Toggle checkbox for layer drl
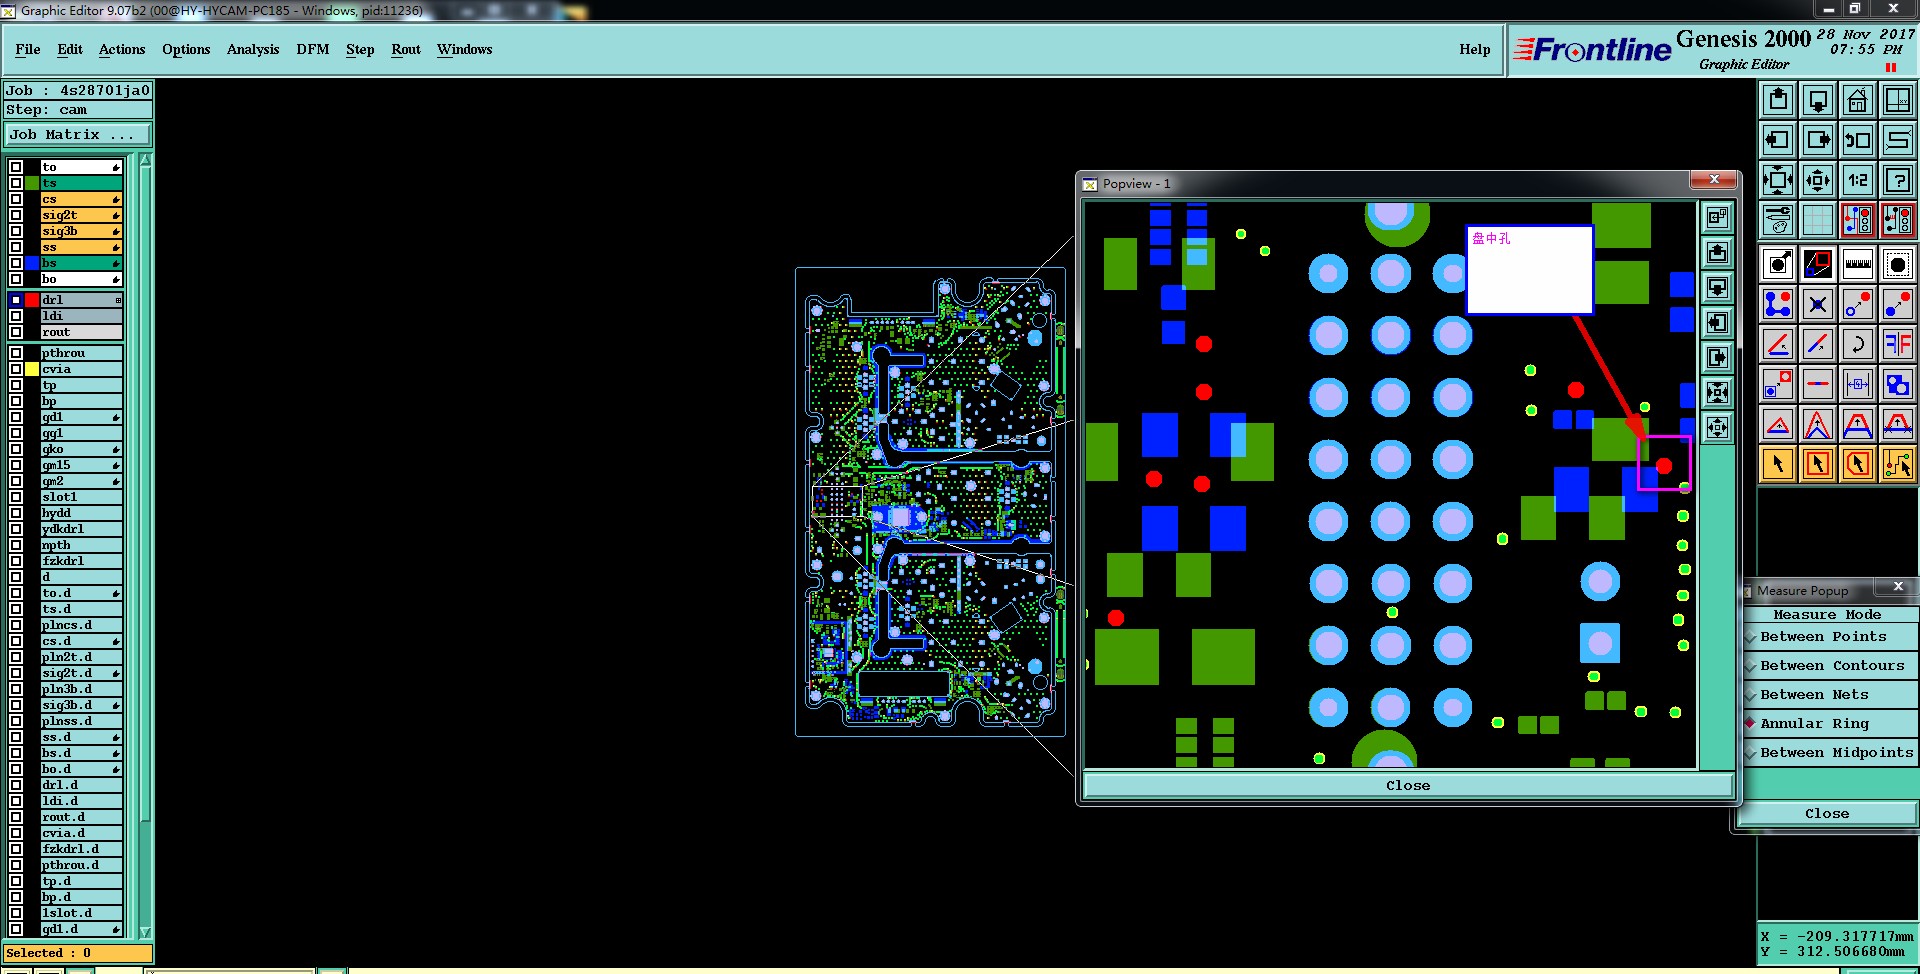Image resolution: width=1920 pixels, height=974 pixels. [16, 300]
